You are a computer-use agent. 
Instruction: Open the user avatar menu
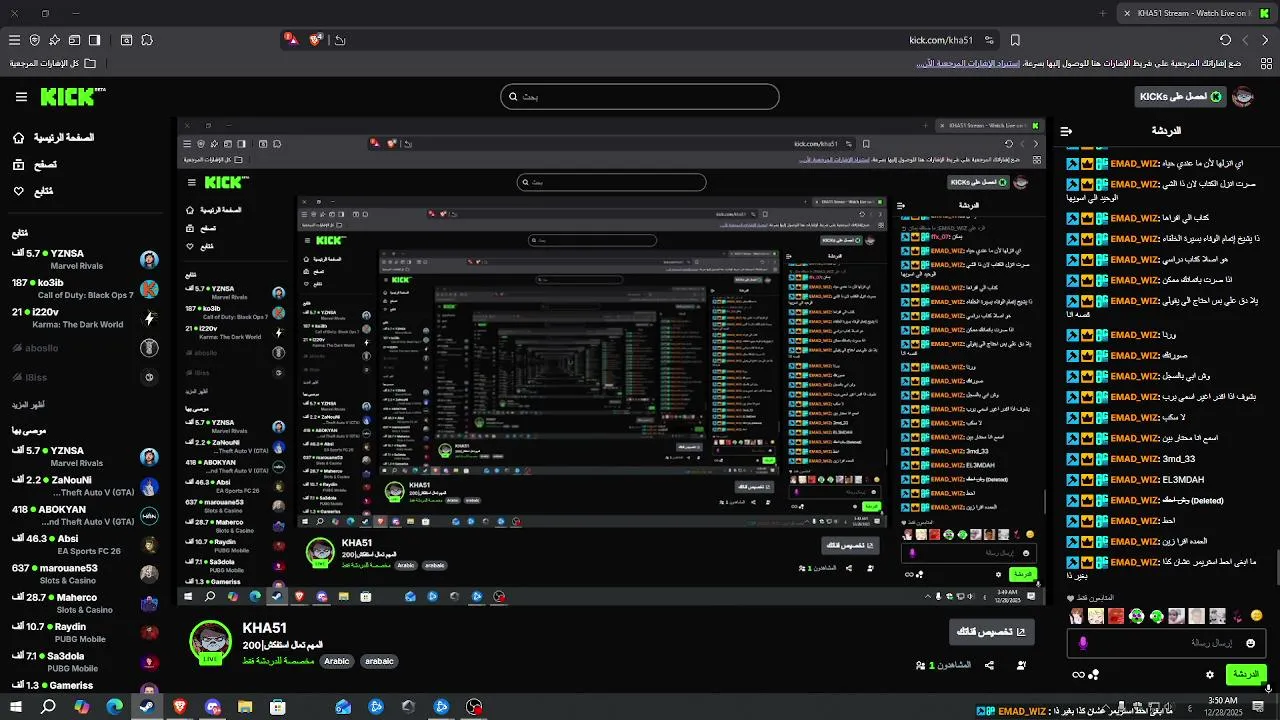pyautogui.click(x=1243, y=97)
